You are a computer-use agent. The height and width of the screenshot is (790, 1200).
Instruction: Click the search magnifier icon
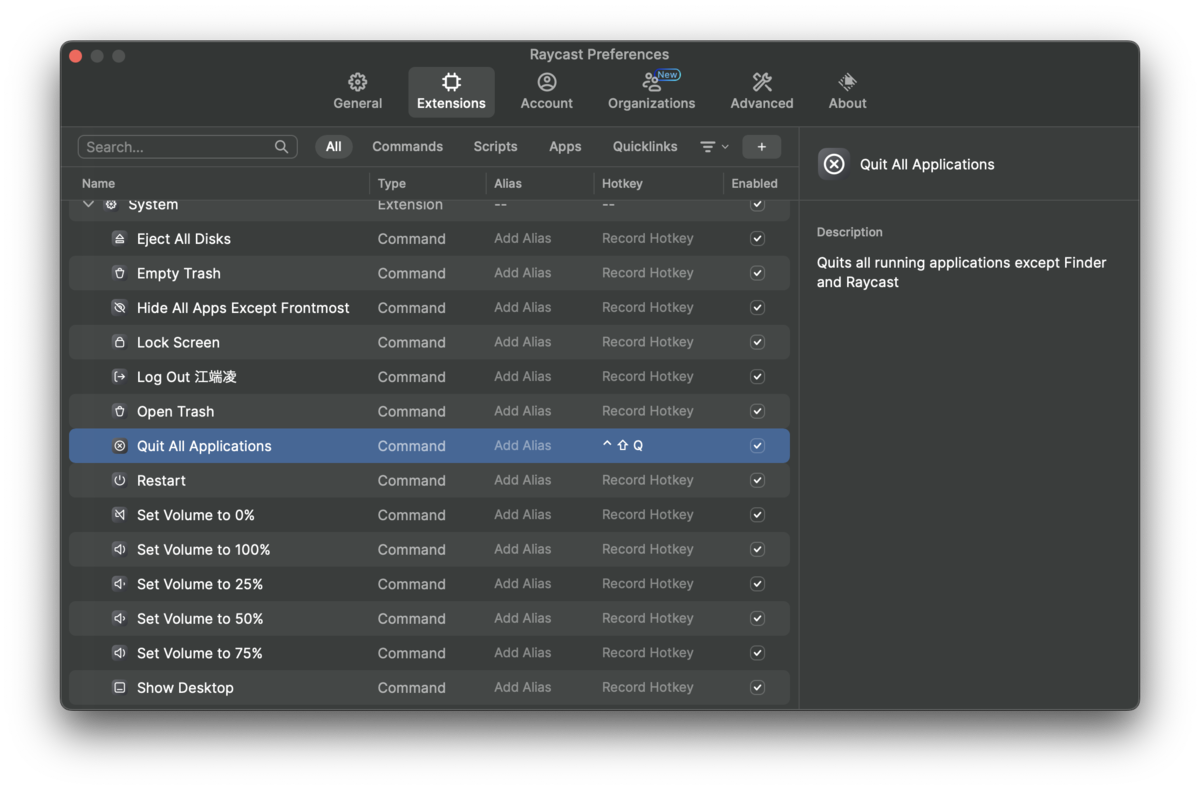point(281,147)
